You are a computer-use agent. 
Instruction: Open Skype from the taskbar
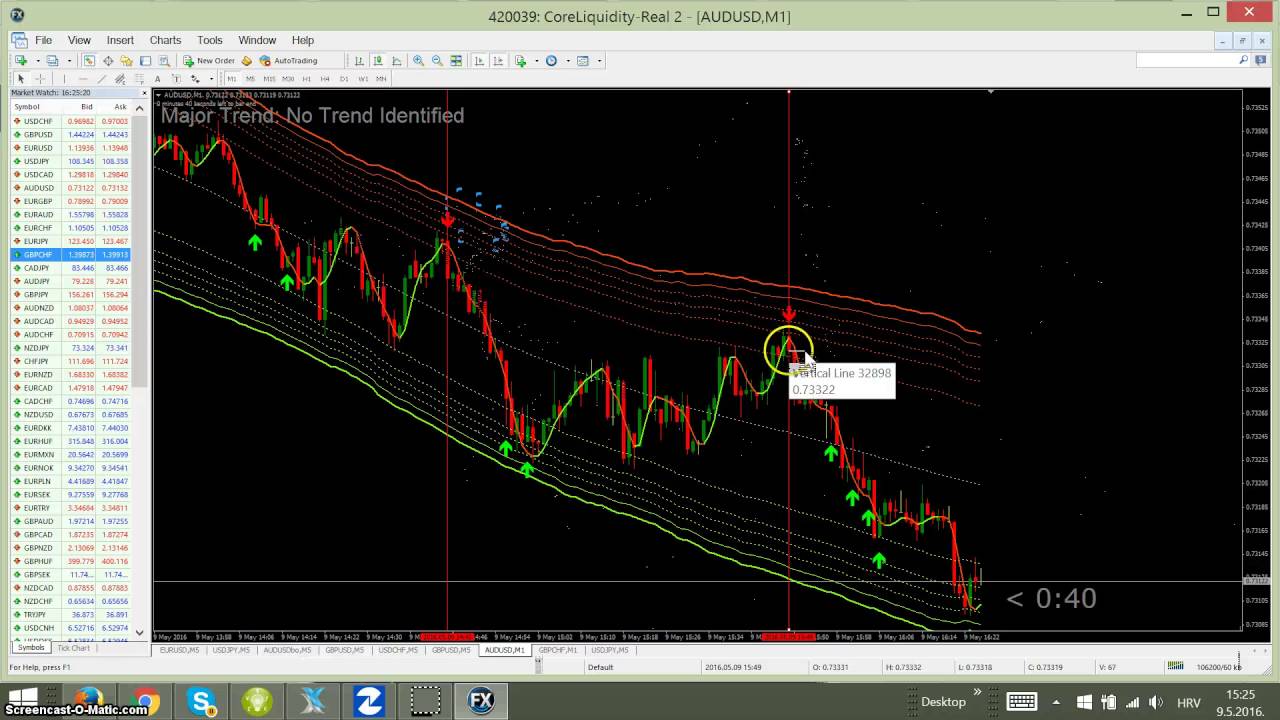202,702
